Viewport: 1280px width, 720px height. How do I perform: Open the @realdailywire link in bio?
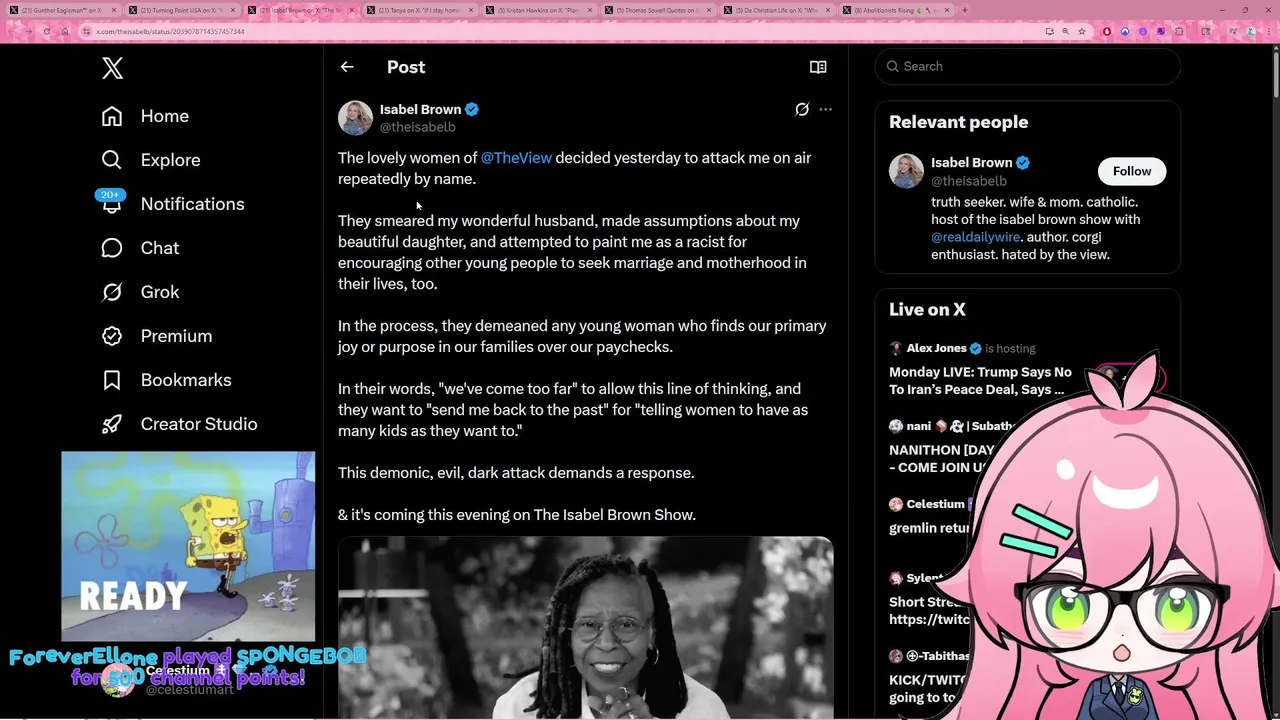(x=976, y=237)
